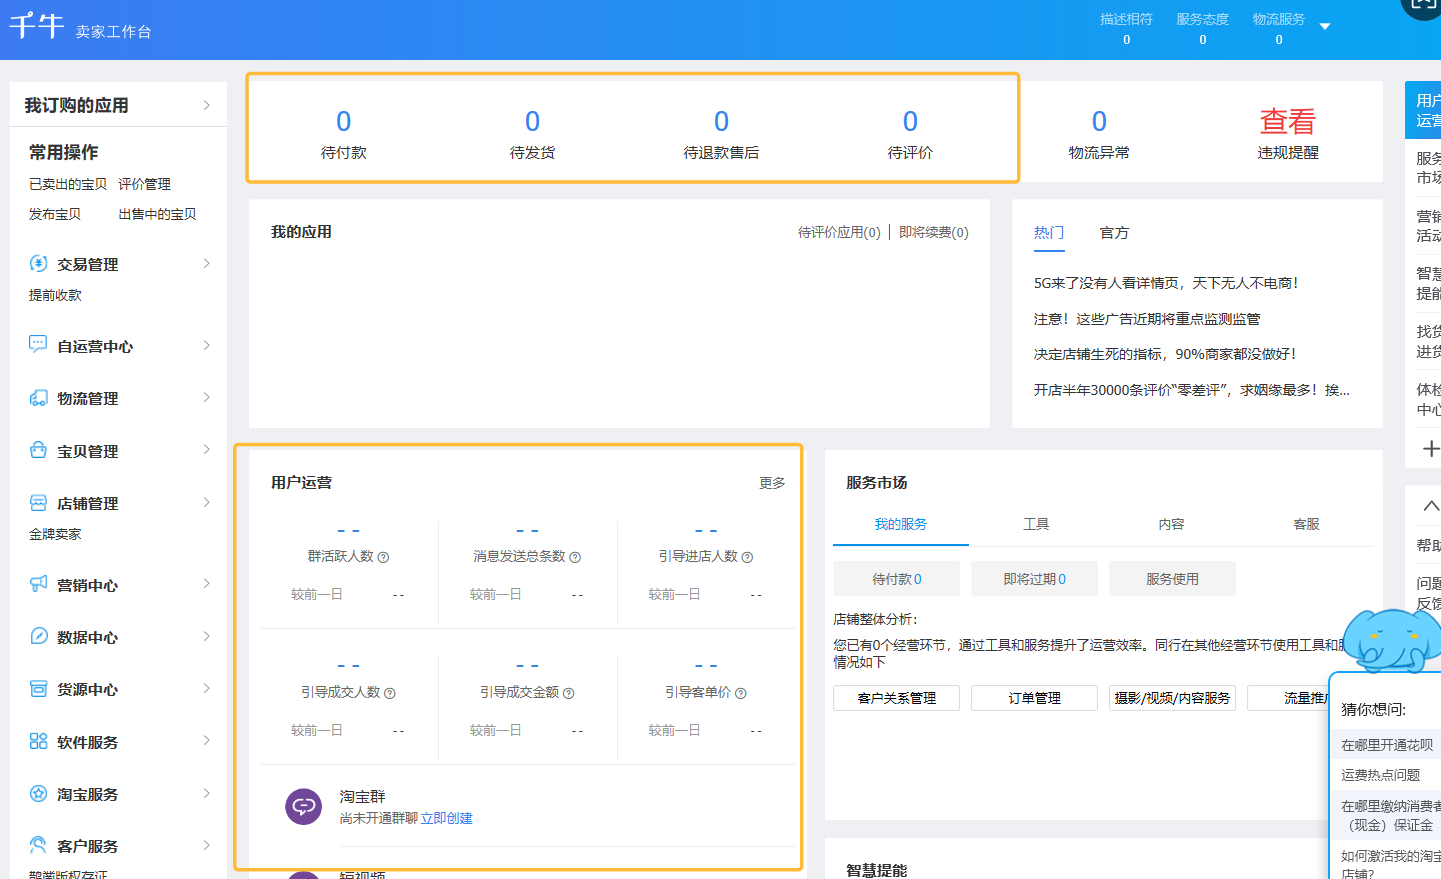1441x879 pixels.
Task: Open the 5G来了 news headline
Action: [x=1166, y=283]
